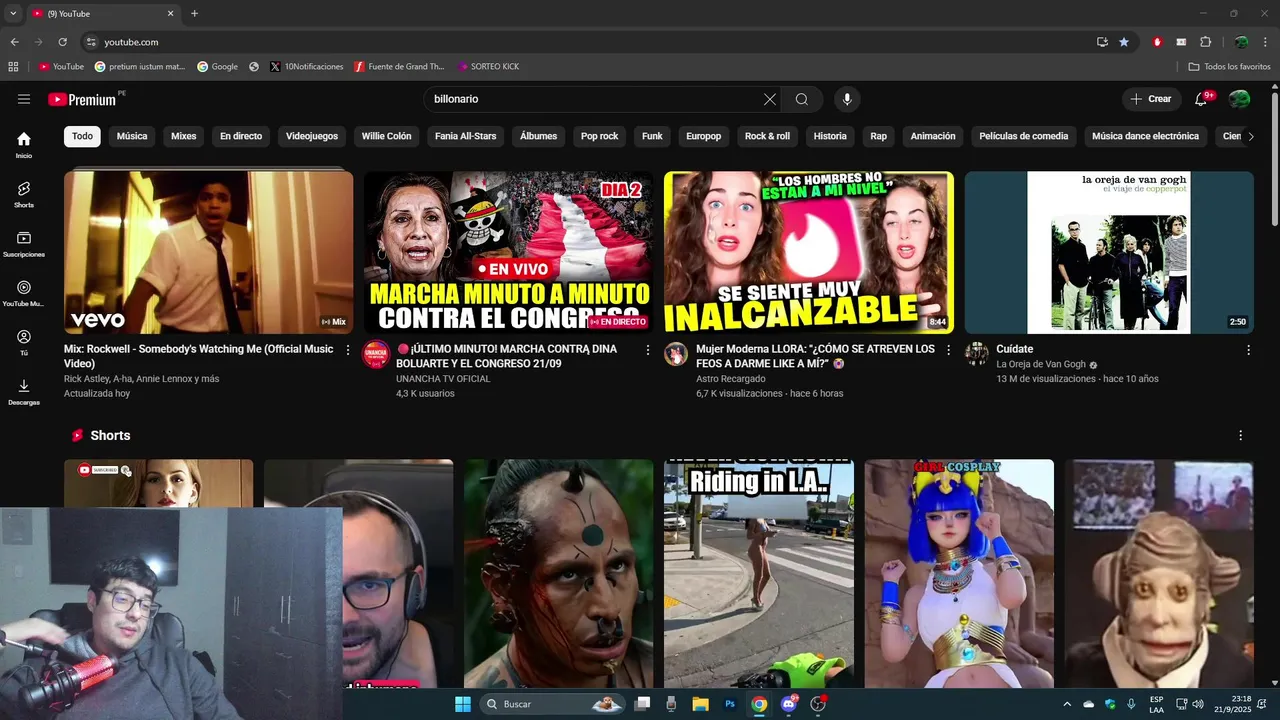Click UNANCHA TV channel avatar
Screen dimensions: 1280x720
(376, 354)
